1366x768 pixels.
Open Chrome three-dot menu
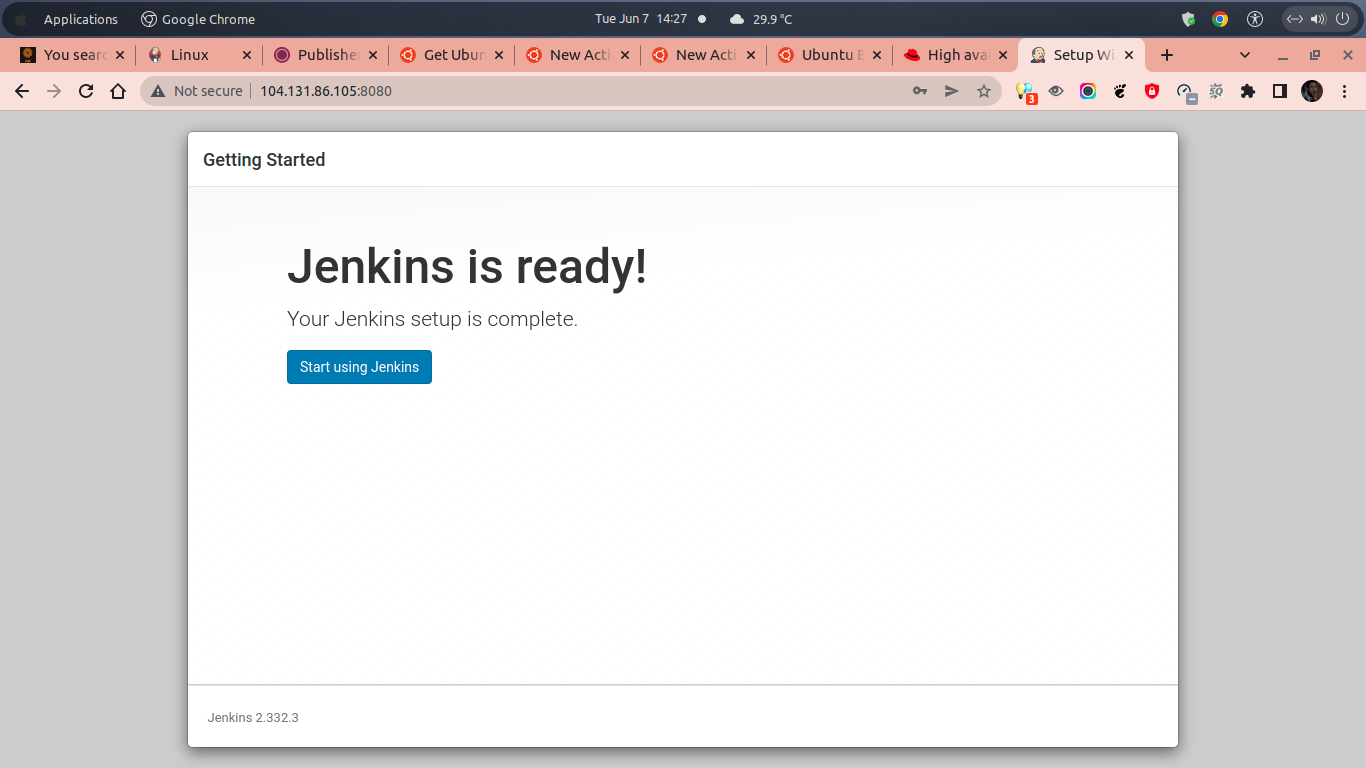pyautogui.click(x=1344, y=91)
